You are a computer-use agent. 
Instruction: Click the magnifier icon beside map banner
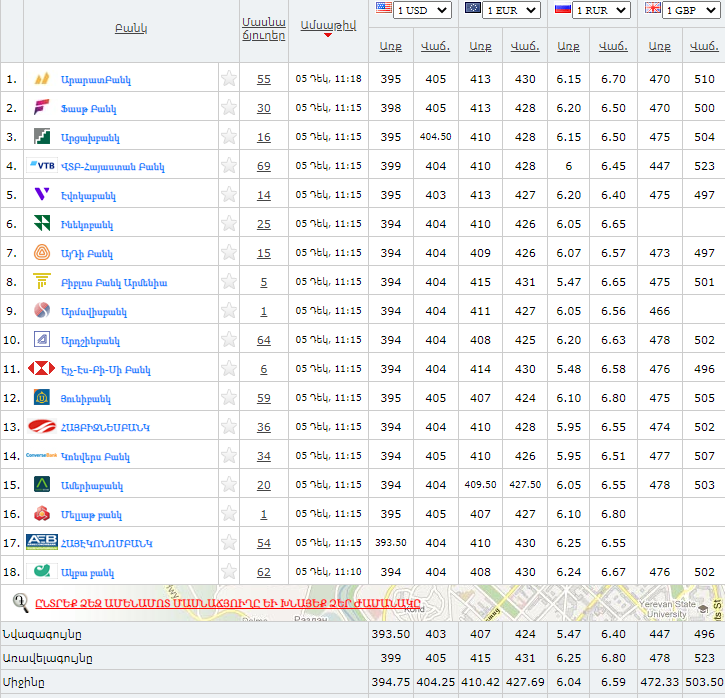[21, 603]
